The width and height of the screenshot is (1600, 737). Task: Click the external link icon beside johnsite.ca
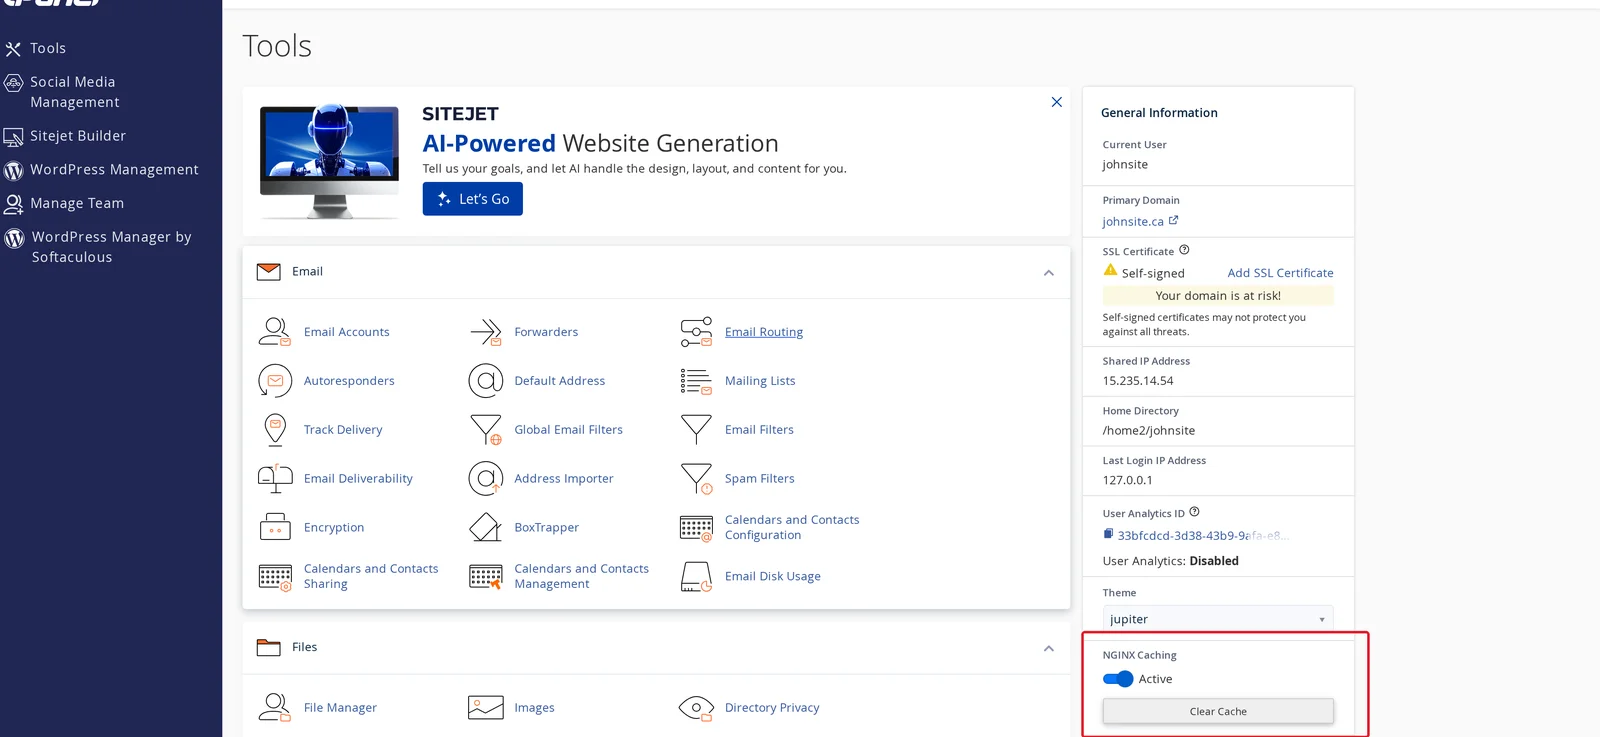click(x=1174, y=220)
